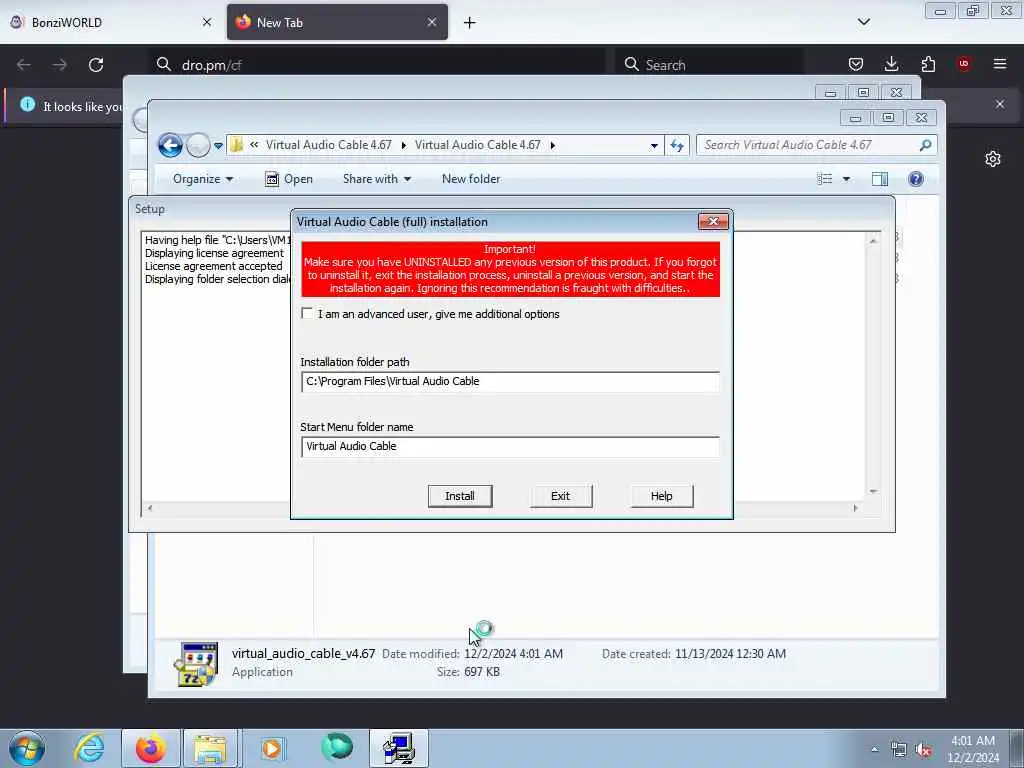1024x768 pixels.
Task: Open the Firefox extensions puzzle icon
Action: (928, 64)
